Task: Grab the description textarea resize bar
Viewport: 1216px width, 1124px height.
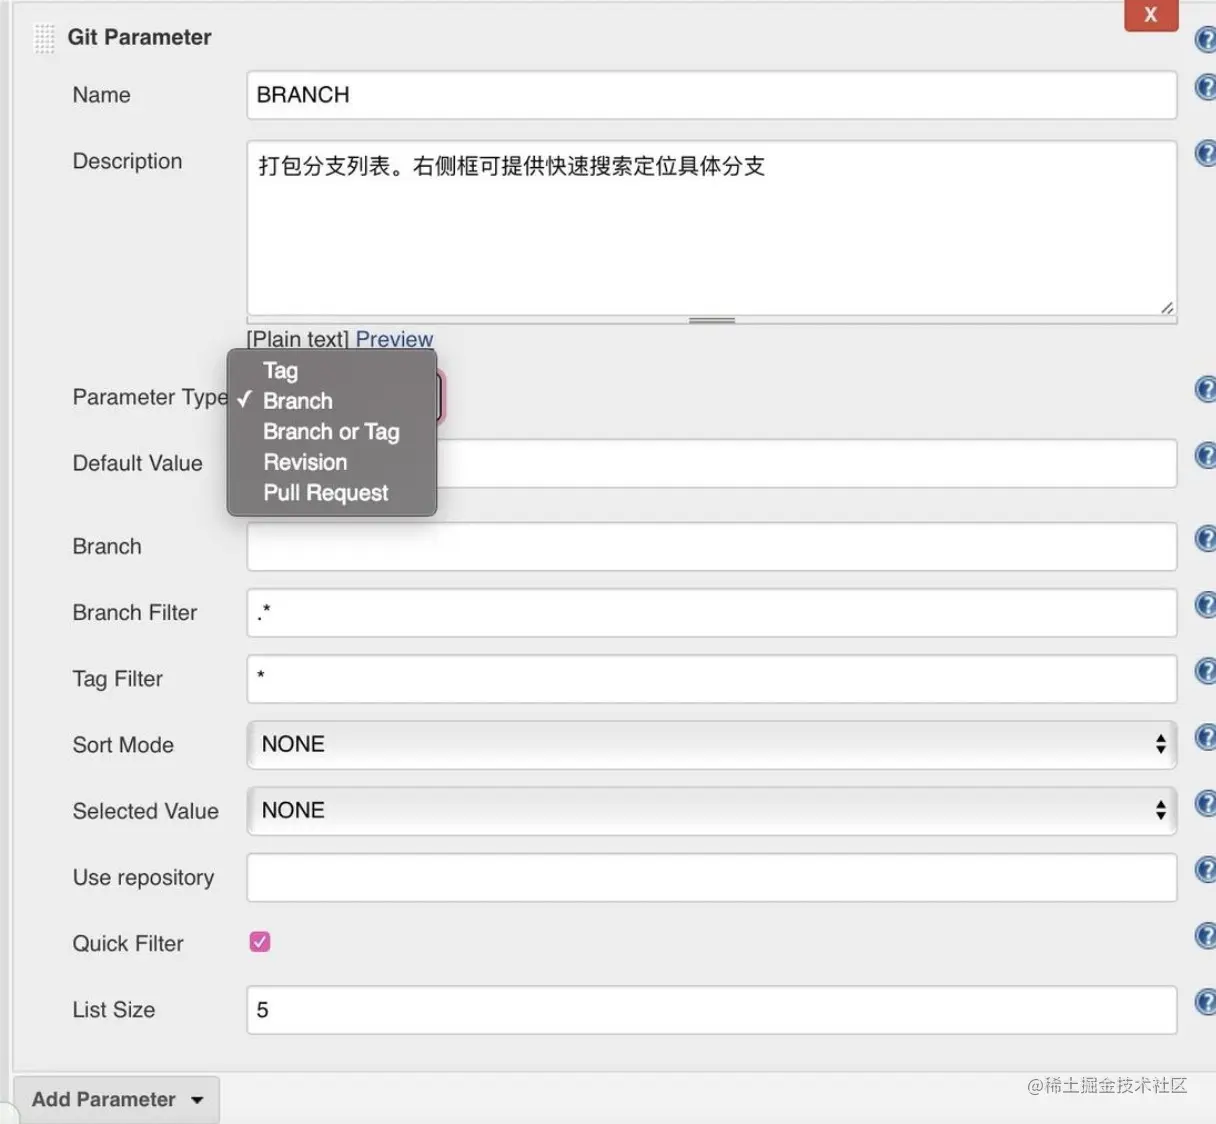Action: pyautogui.click(x=712, y=320)
